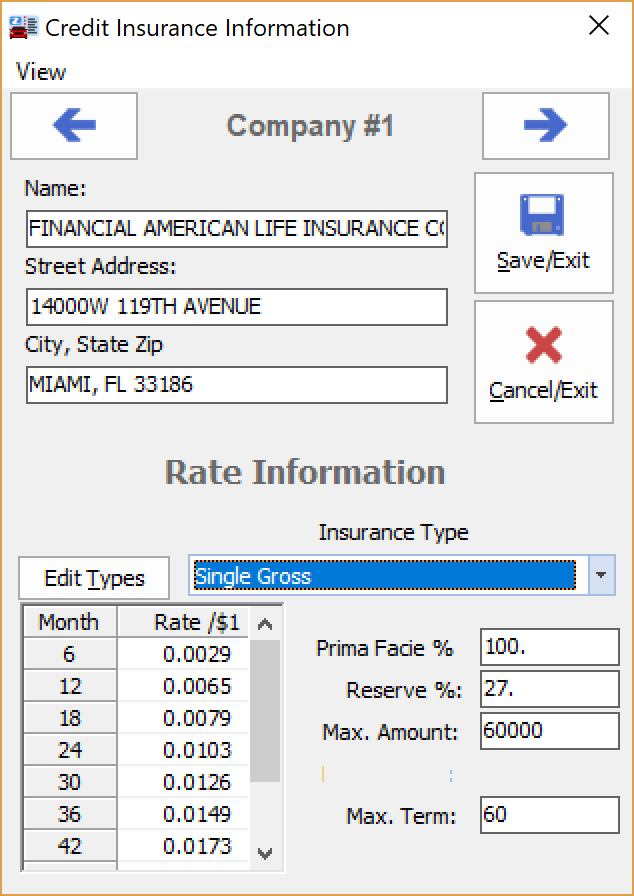Close the Credit Insurance Information window
This screenshot has height=896, width=634.
[x=599, y=26]
